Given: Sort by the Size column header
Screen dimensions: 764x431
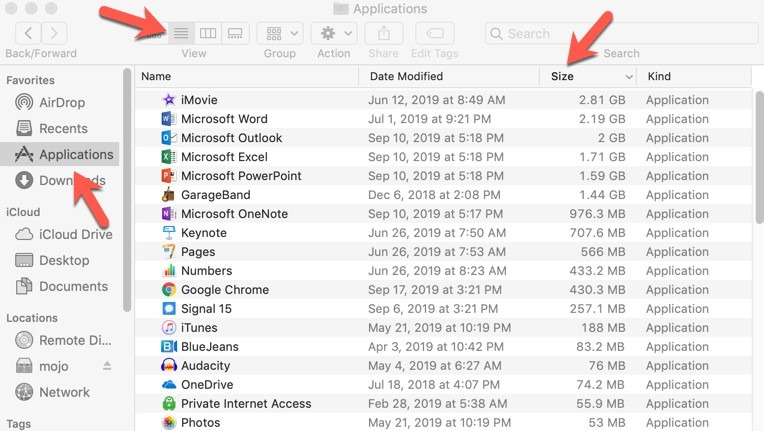Looking at the screenshot, I should tap(562, 76).
